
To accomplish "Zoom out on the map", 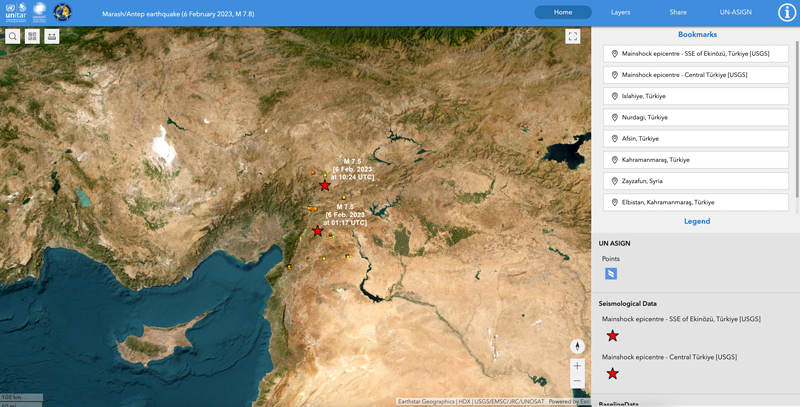I will click(x=577, y=382).
